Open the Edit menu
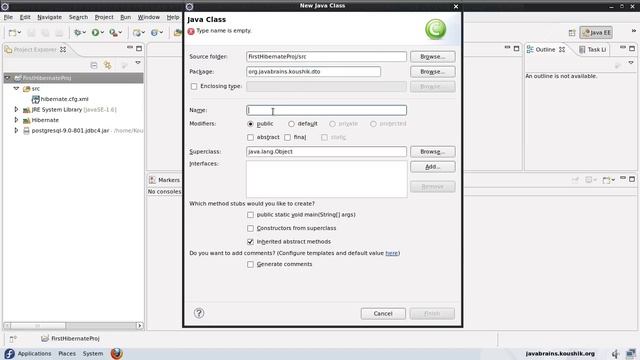The image size is (640, 360). coord(25,17)
